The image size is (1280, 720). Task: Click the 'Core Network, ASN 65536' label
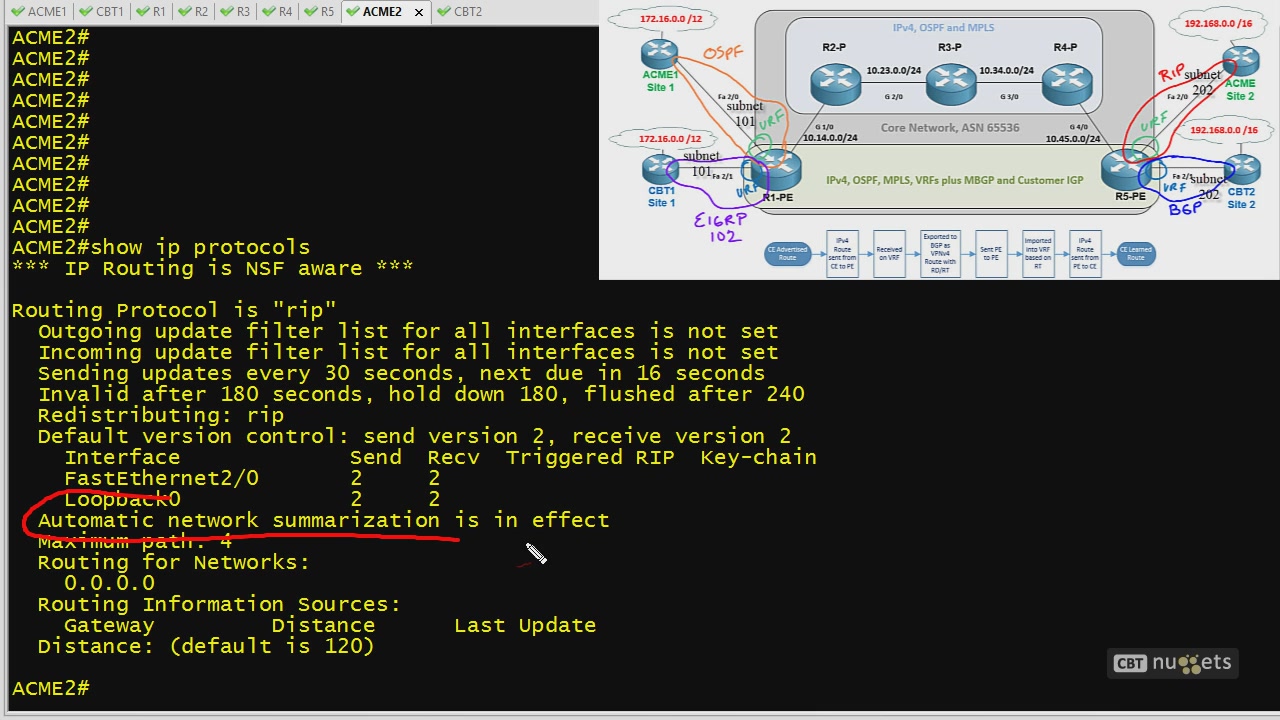(949, 128)
